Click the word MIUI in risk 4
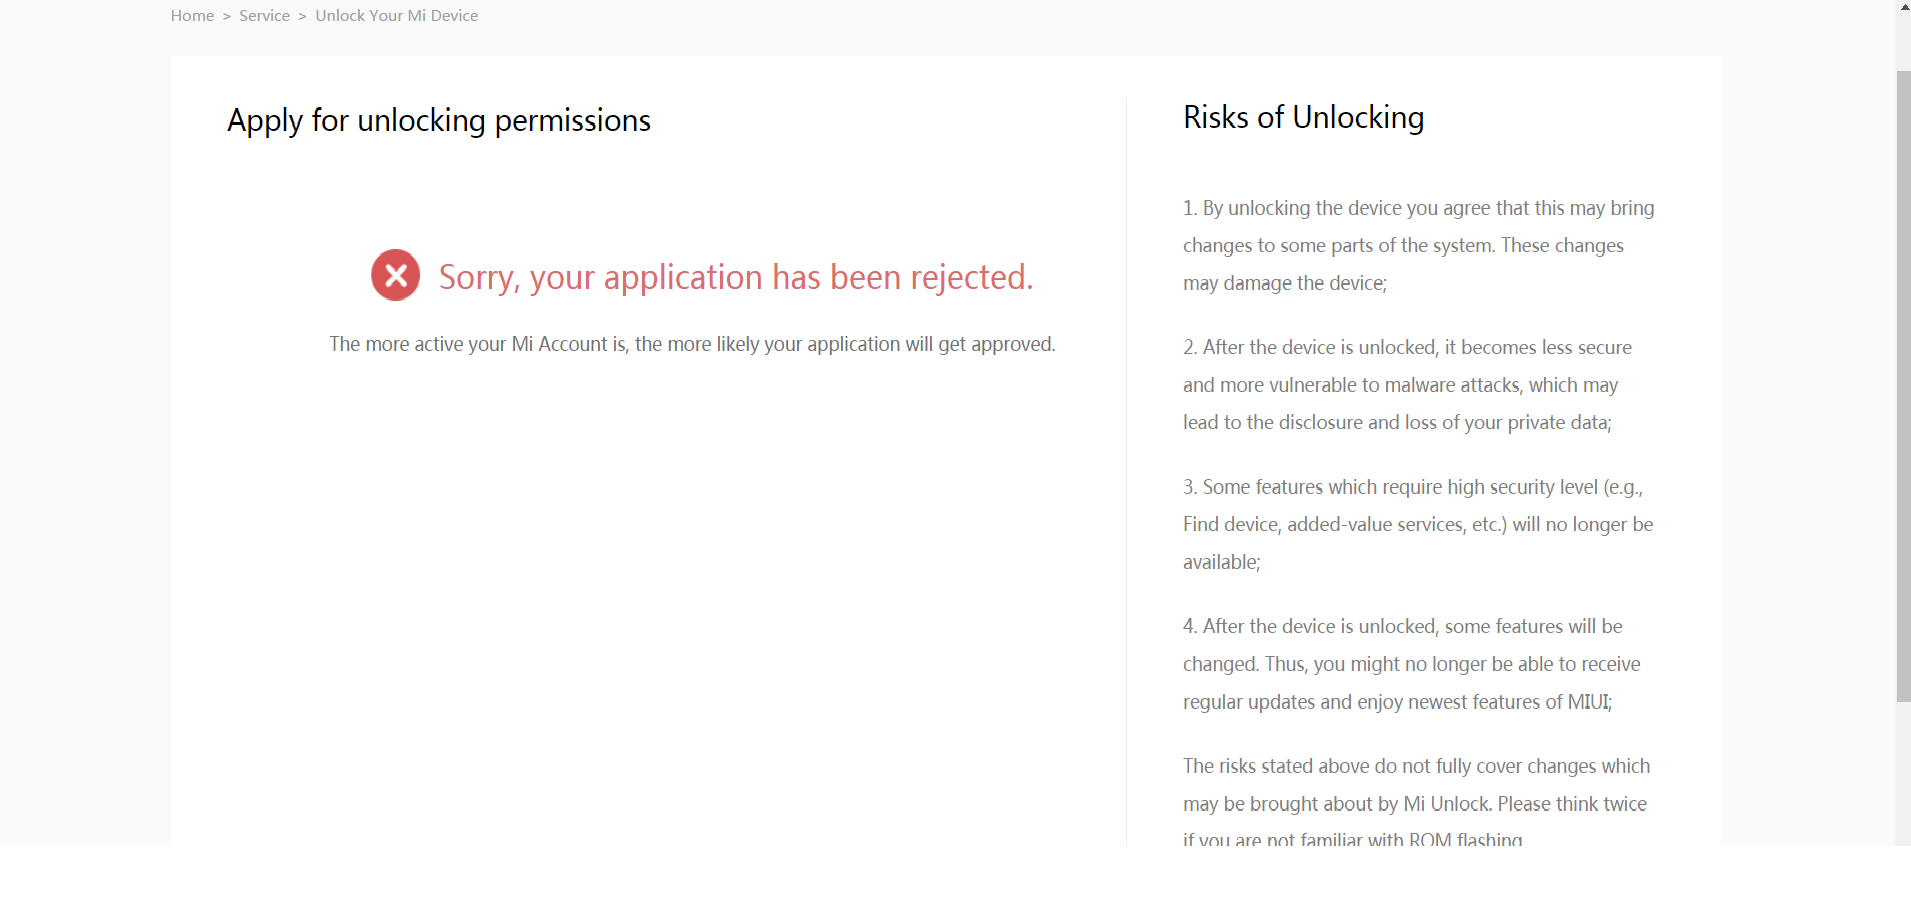The height and width of the screenshot is (901, 1911). pyautogui.click(x=1589, y=702)
